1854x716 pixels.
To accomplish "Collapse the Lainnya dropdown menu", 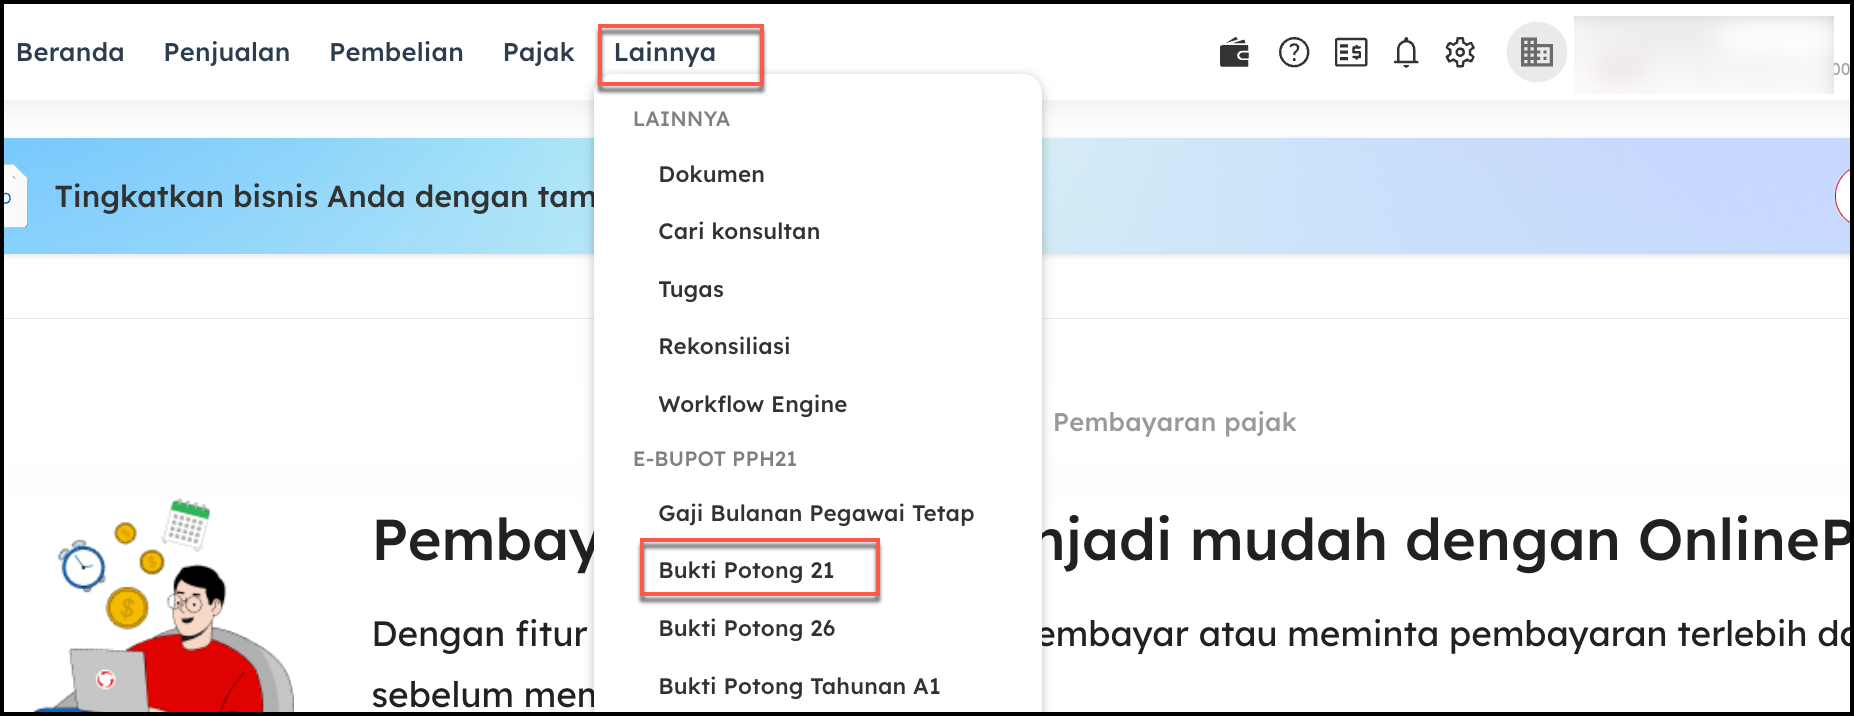I will coord(665,53).
